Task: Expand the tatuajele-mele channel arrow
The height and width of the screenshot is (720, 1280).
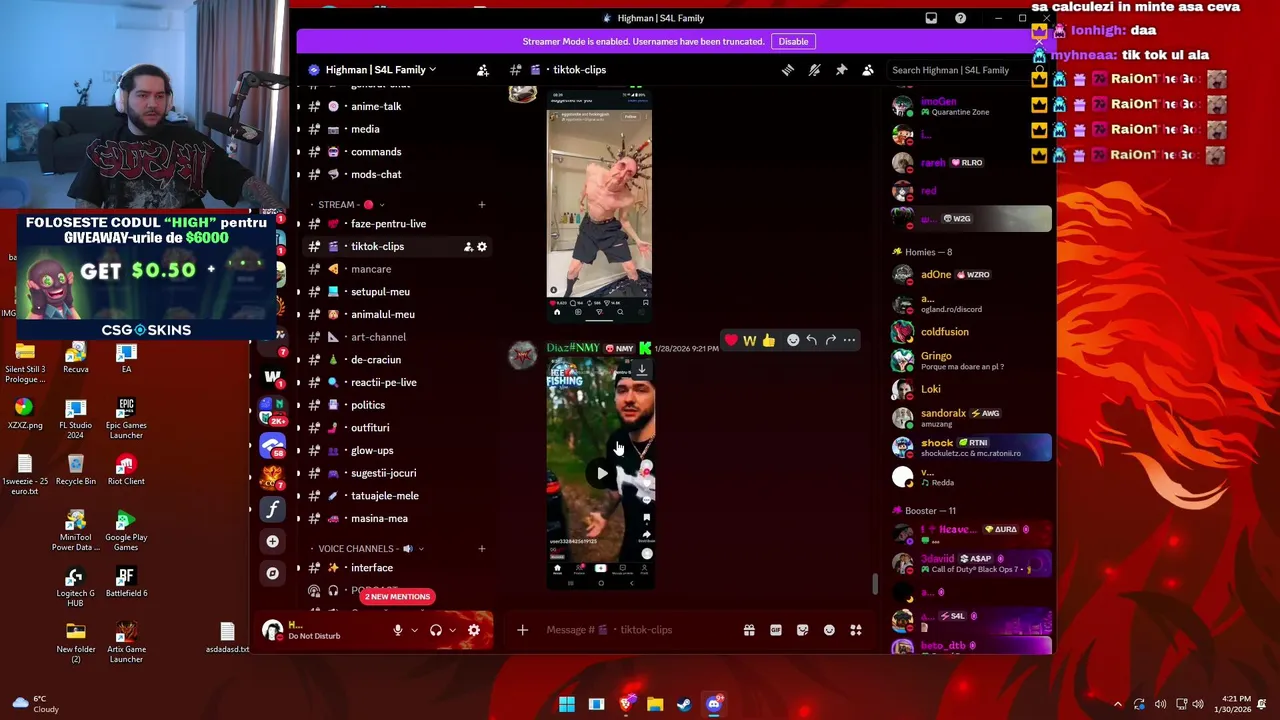Action: tap(298, 496)
